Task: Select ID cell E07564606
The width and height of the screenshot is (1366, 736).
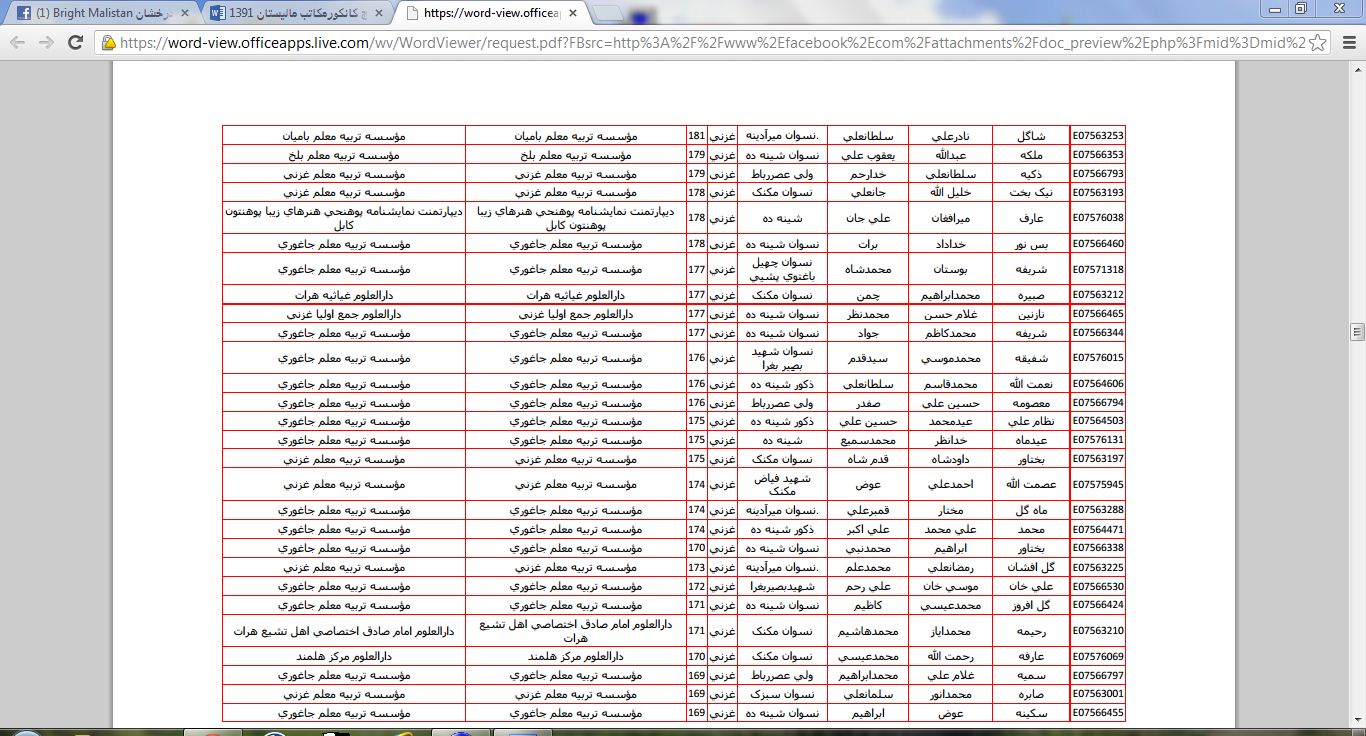Action: coord(1097,384)
